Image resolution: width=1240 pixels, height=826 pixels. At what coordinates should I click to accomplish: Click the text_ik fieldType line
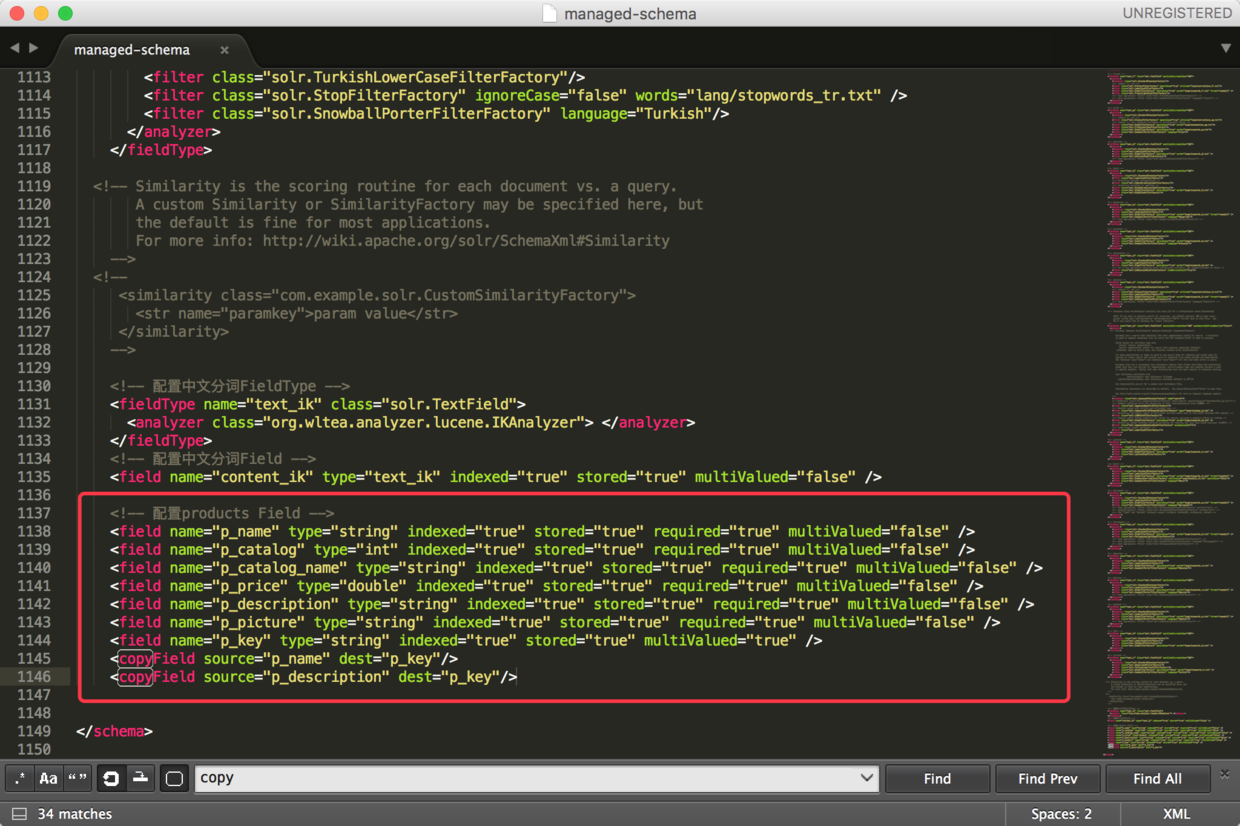[318, 404]
